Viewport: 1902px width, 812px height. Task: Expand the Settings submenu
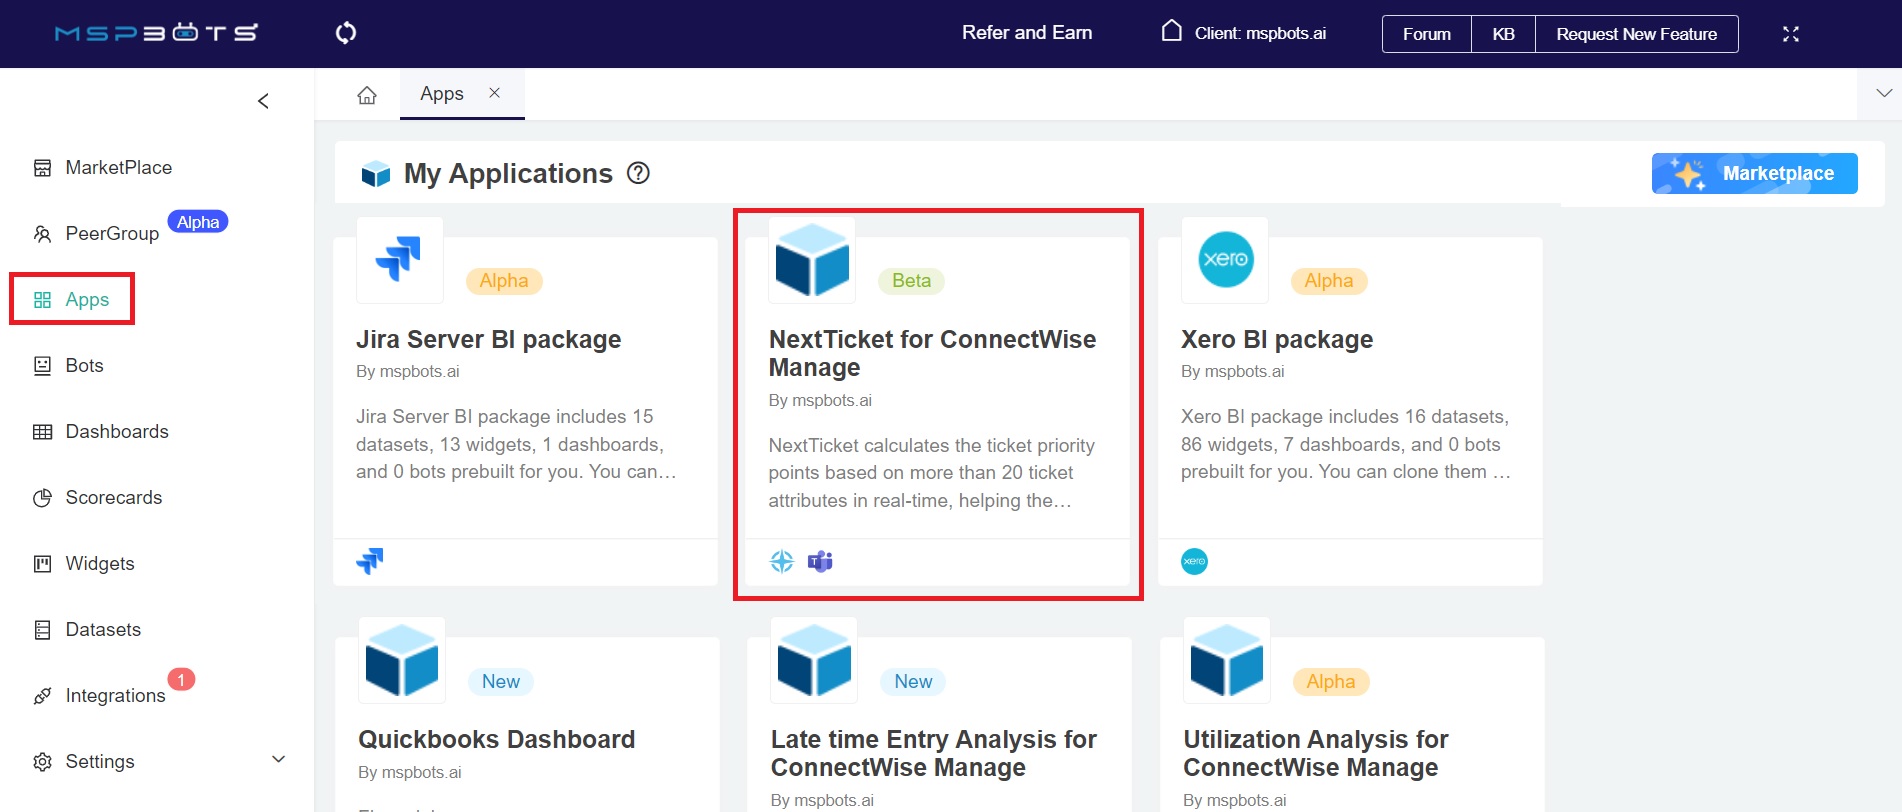[279, 760]
